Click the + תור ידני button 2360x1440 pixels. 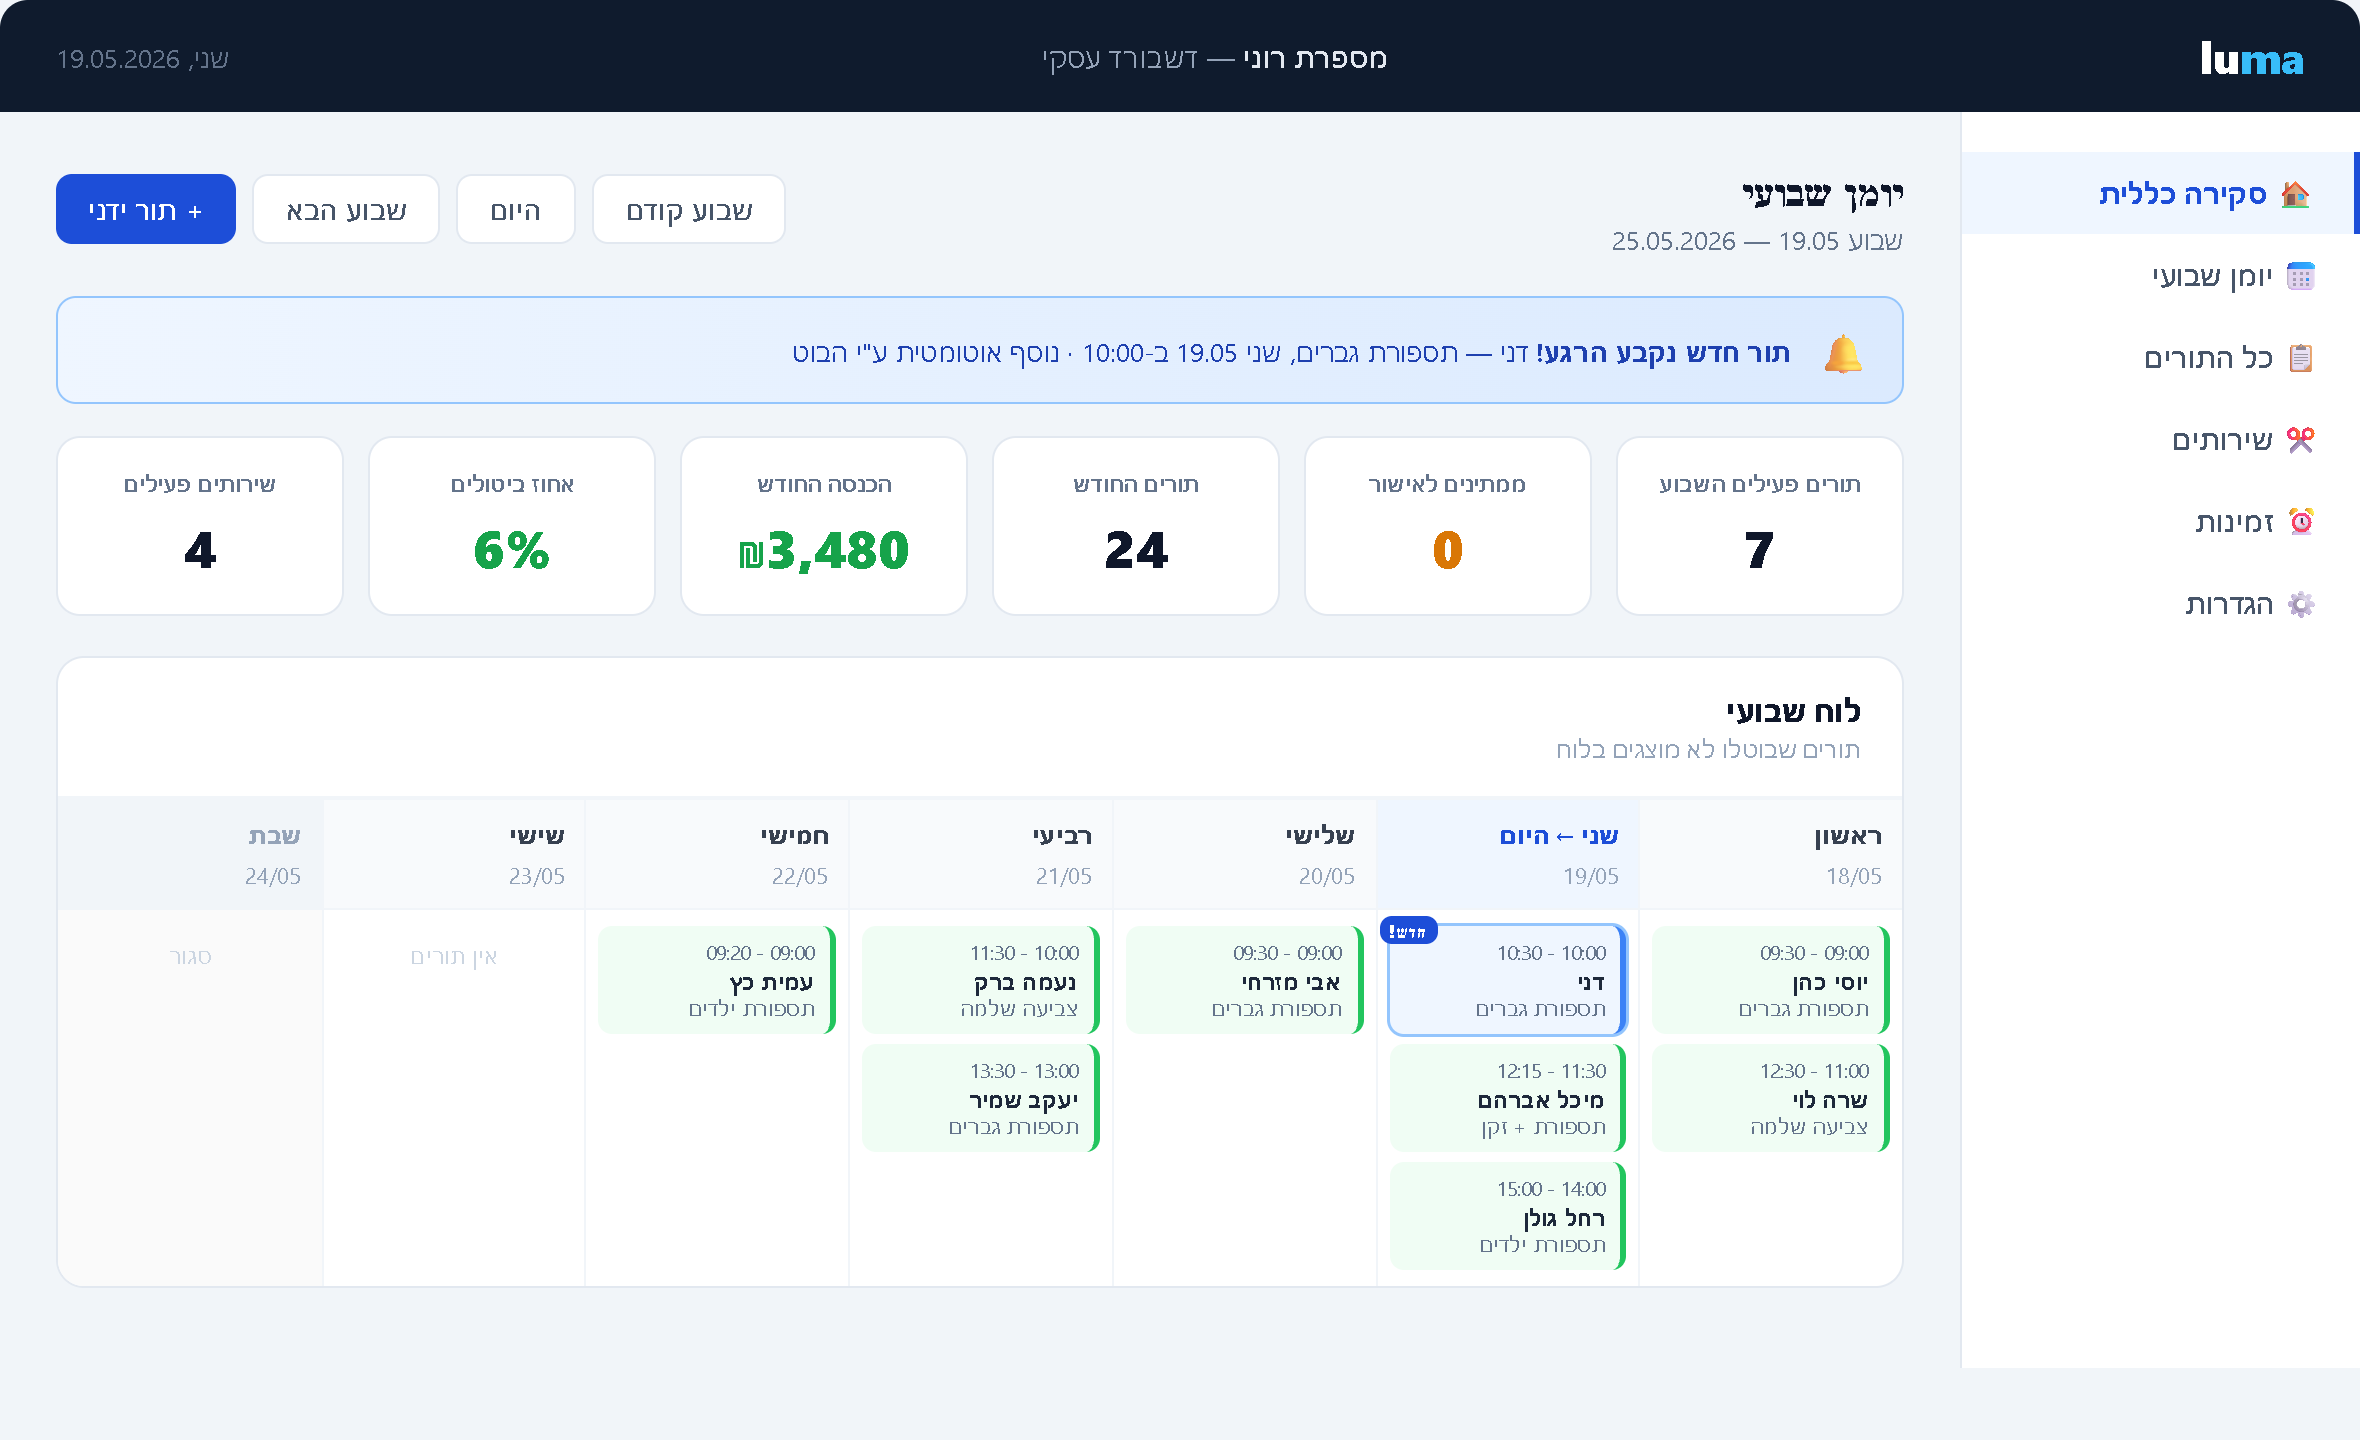click(146, 209)
